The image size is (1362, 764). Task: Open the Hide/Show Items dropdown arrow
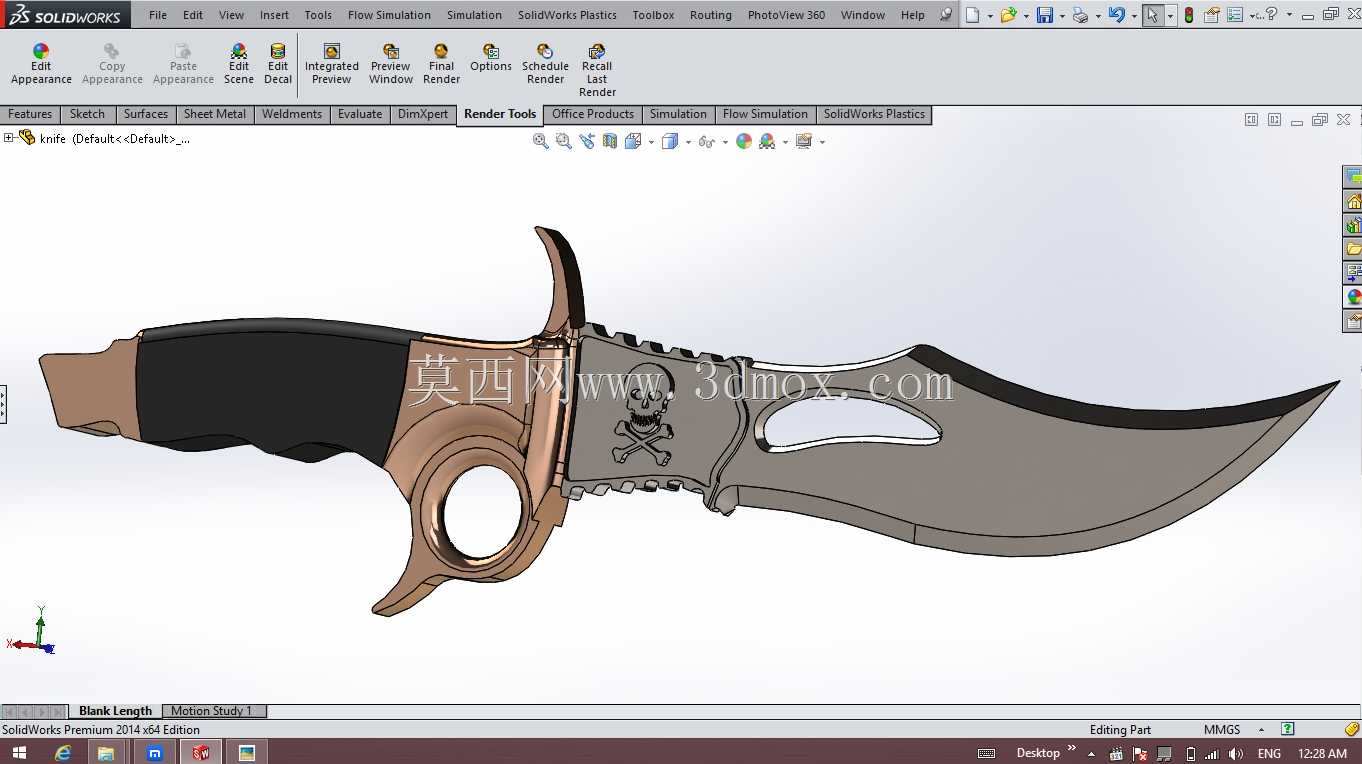(x=725, y=142)
